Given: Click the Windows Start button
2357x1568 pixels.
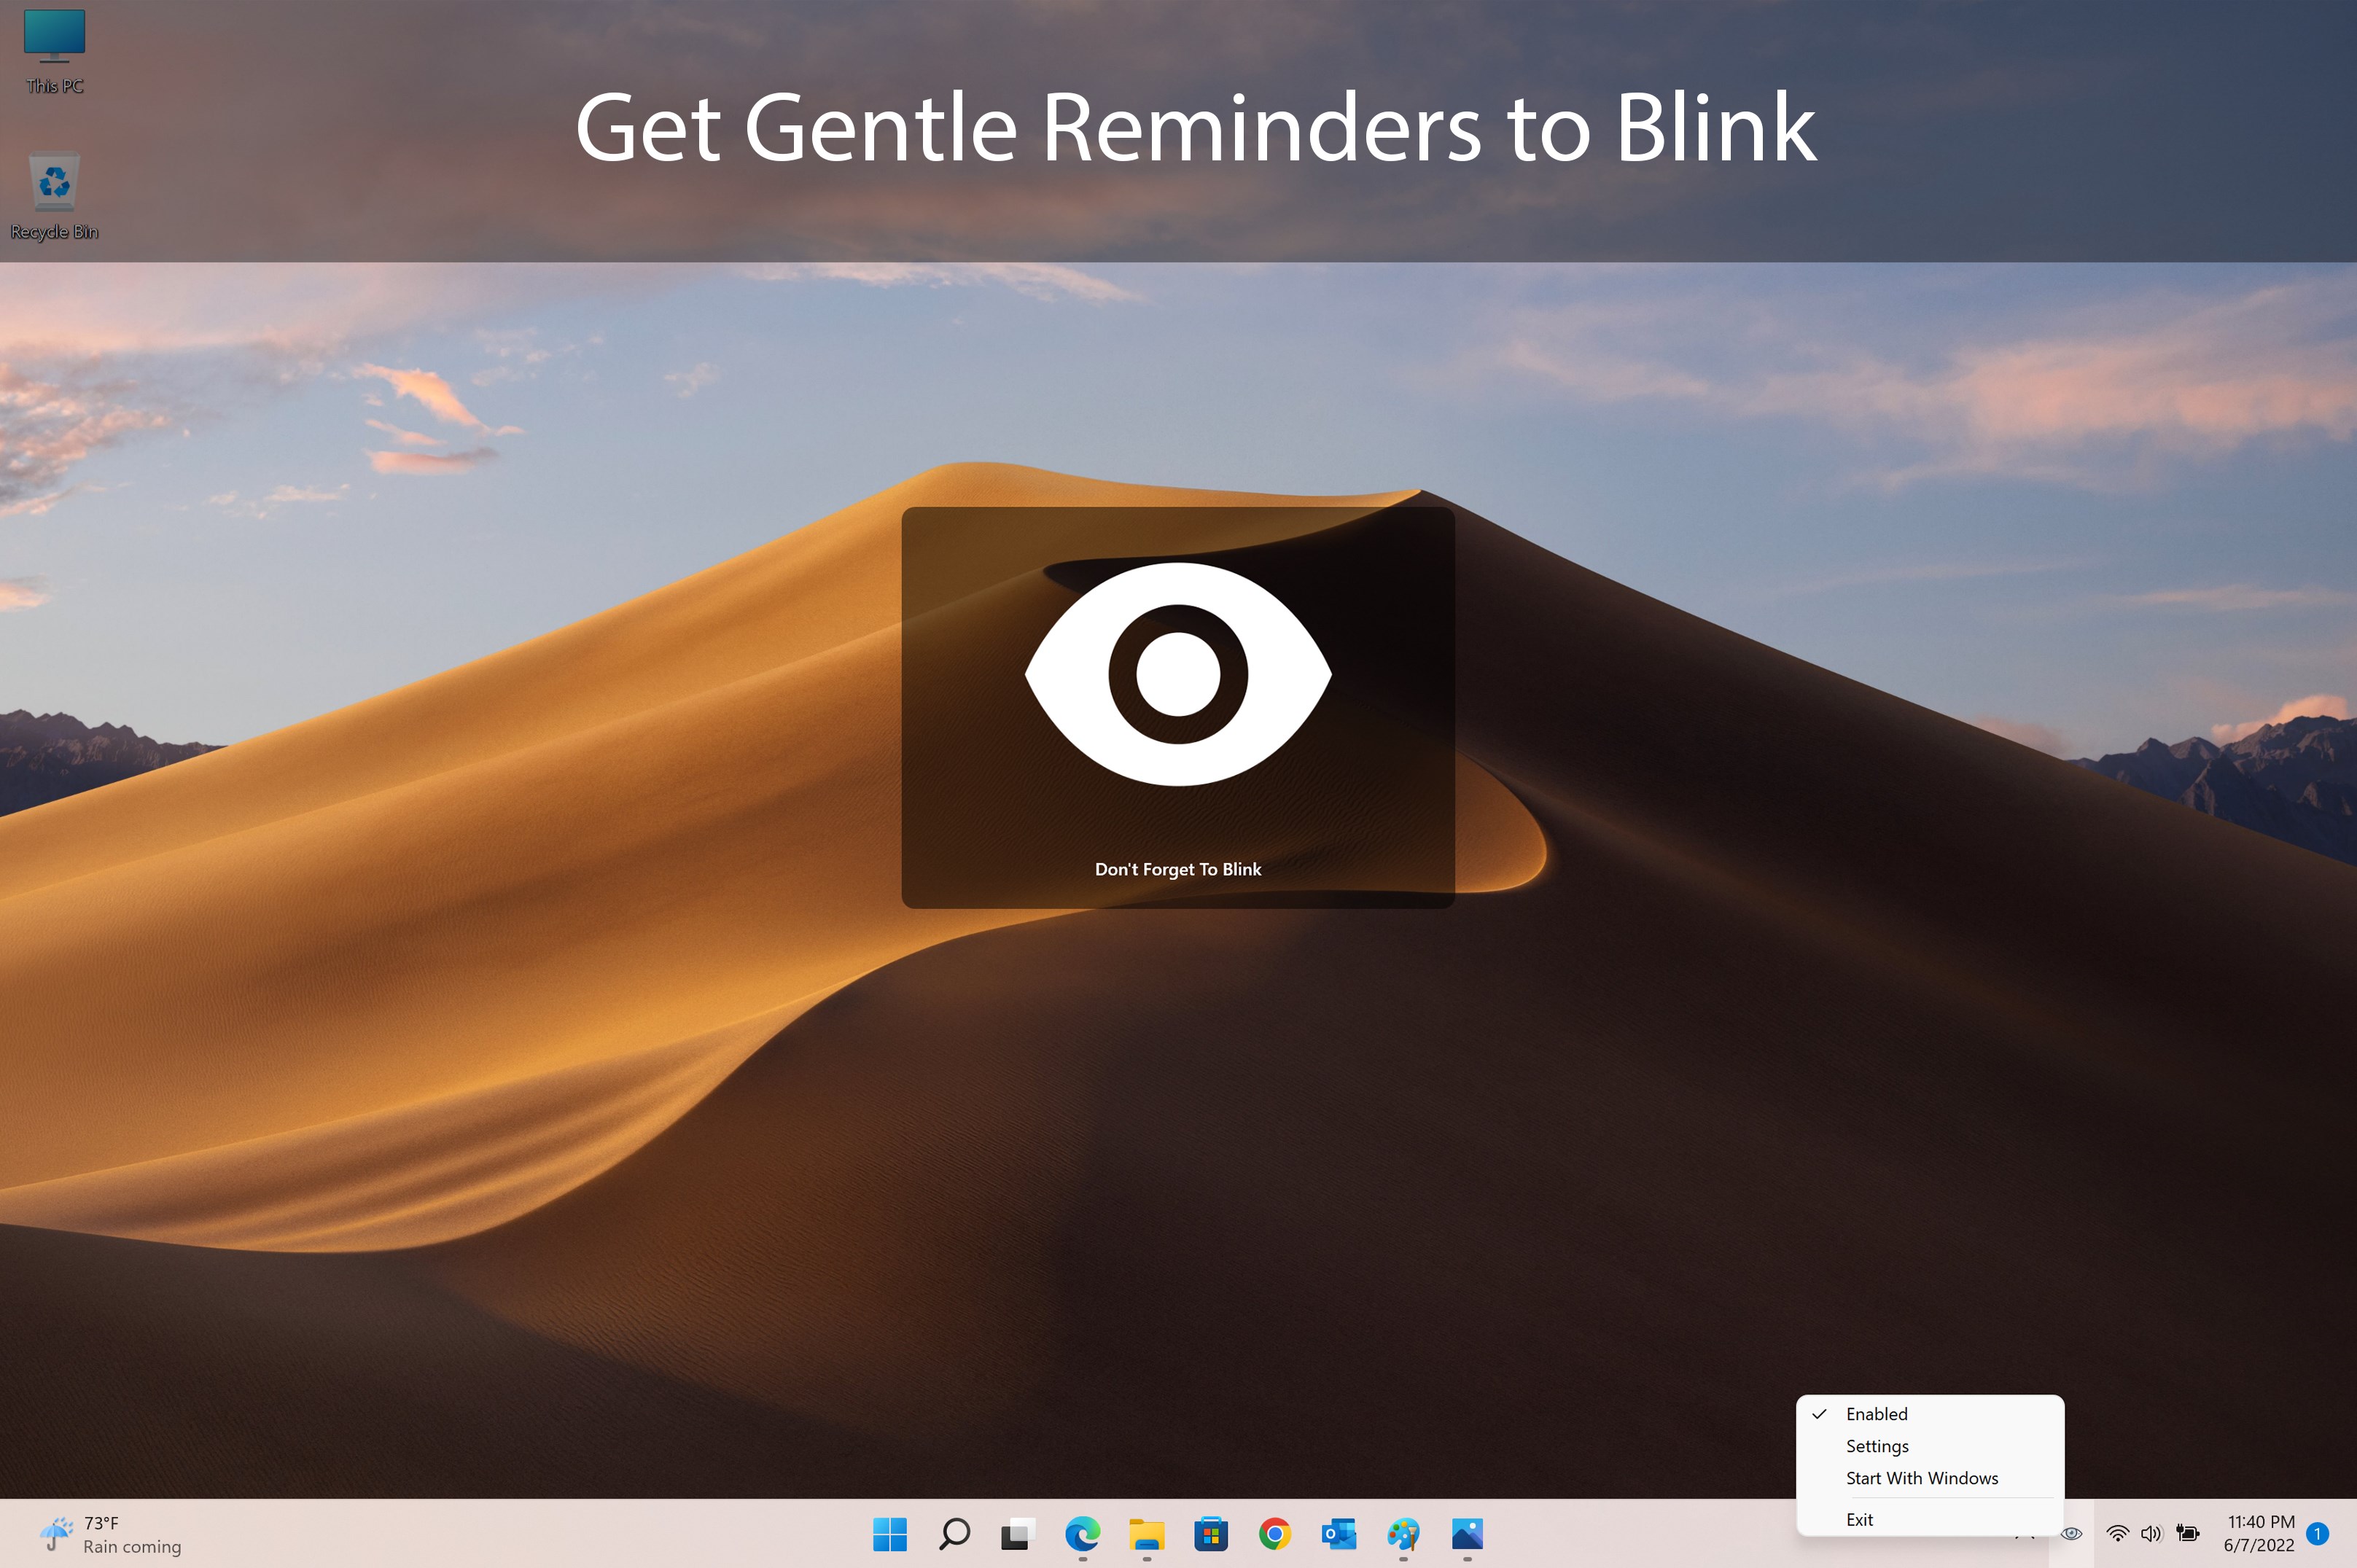Looking at the screenshot, I should [889, 1533].
